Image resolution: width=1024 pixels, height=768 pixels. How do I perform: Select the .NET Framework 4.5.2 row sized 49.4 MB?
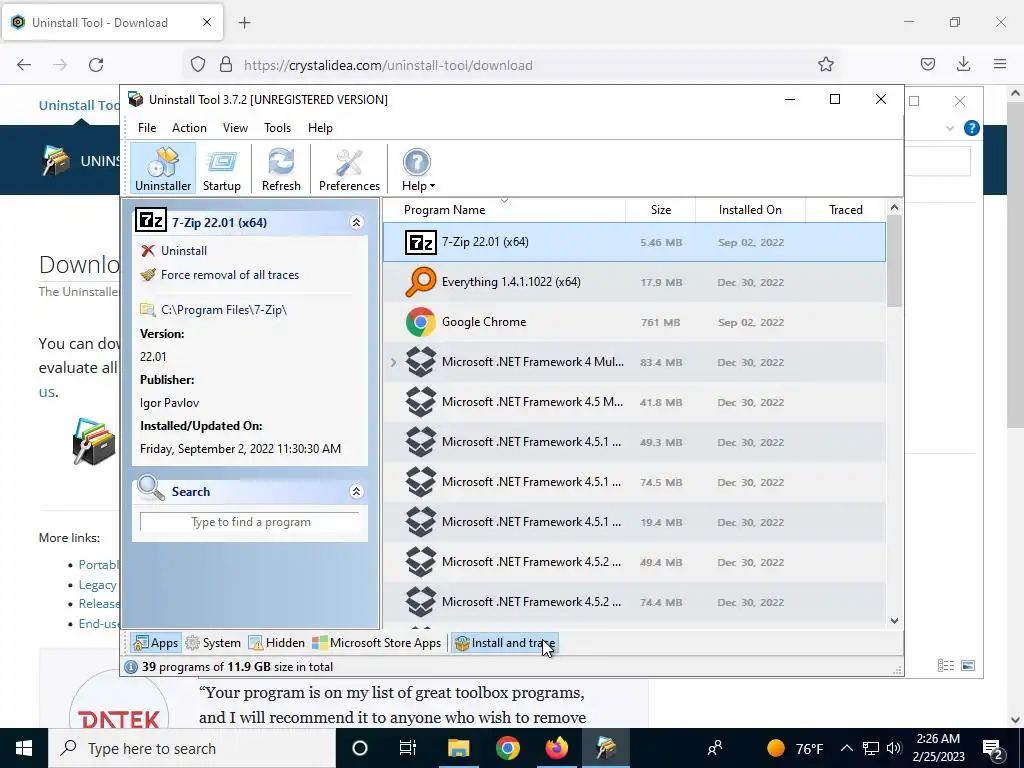point(634,562)
